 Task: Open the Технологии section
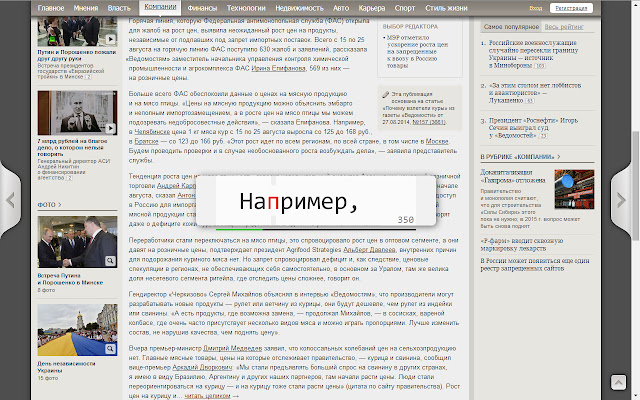(x=246, y=8)
